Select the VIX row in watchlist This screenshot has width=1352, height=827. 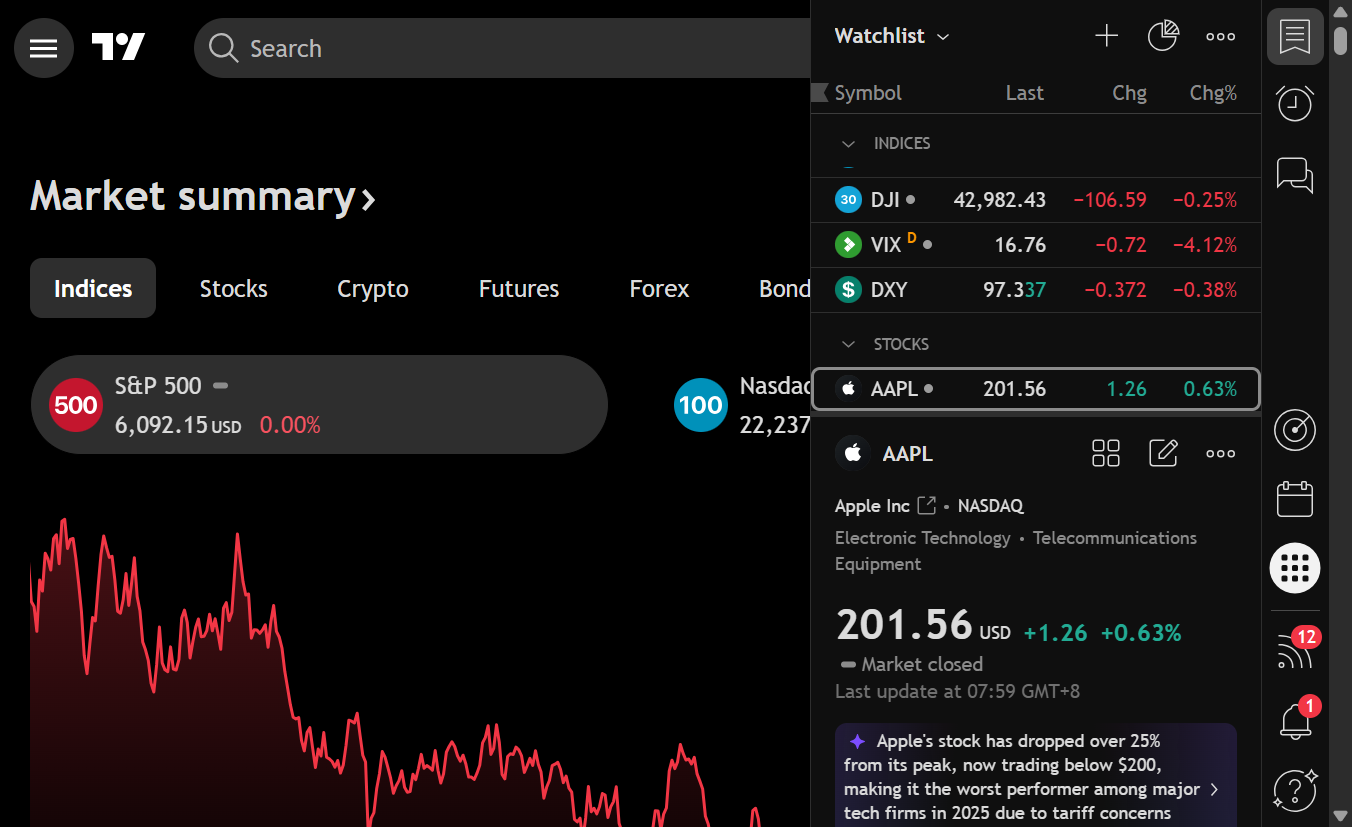click(x=1036, y=245)
